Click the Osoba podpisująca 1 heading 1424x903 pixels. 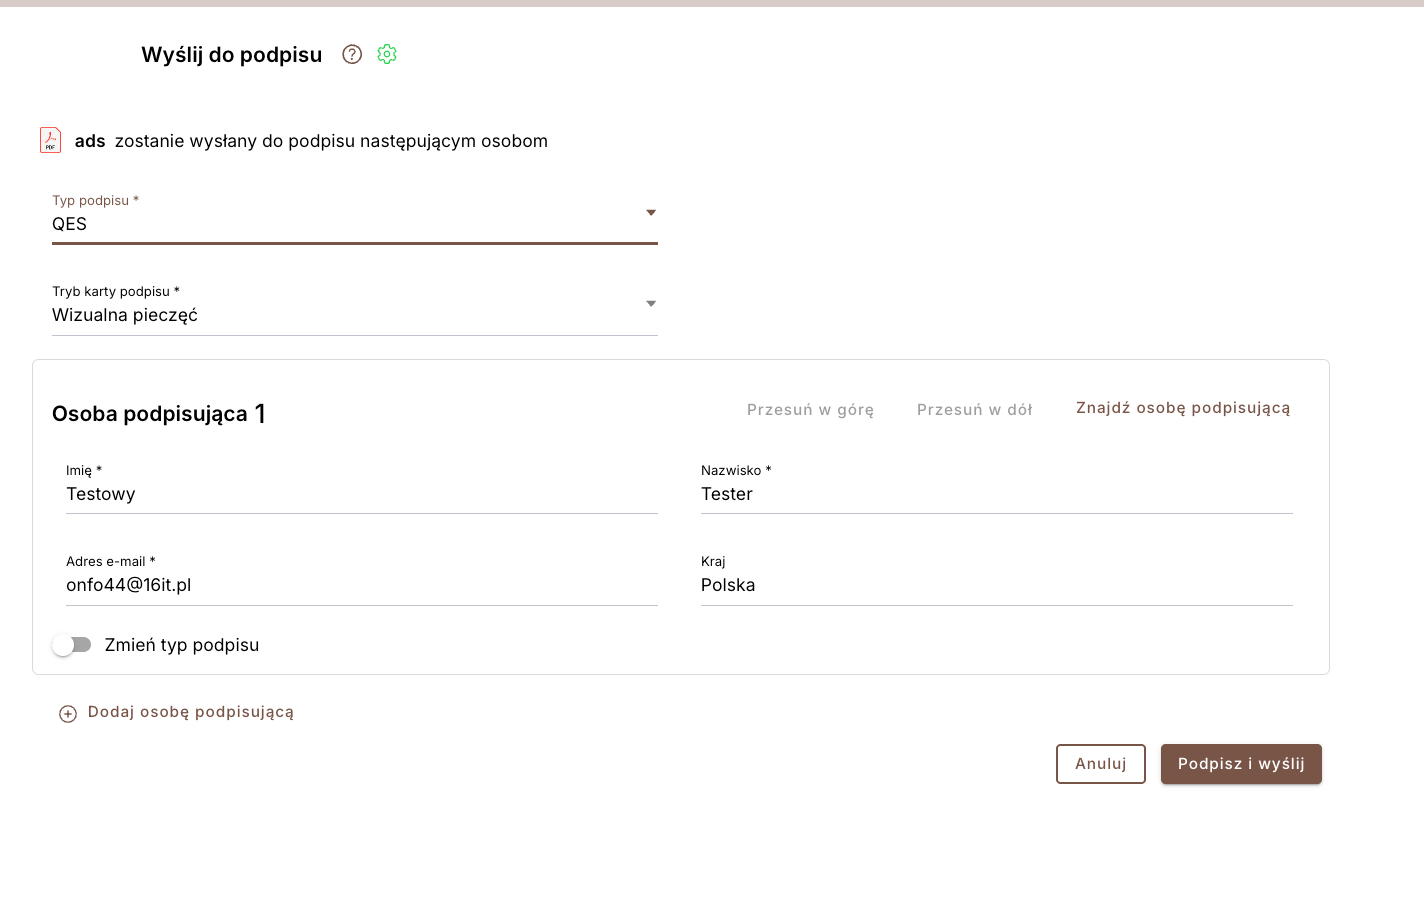tap(159, 413)
